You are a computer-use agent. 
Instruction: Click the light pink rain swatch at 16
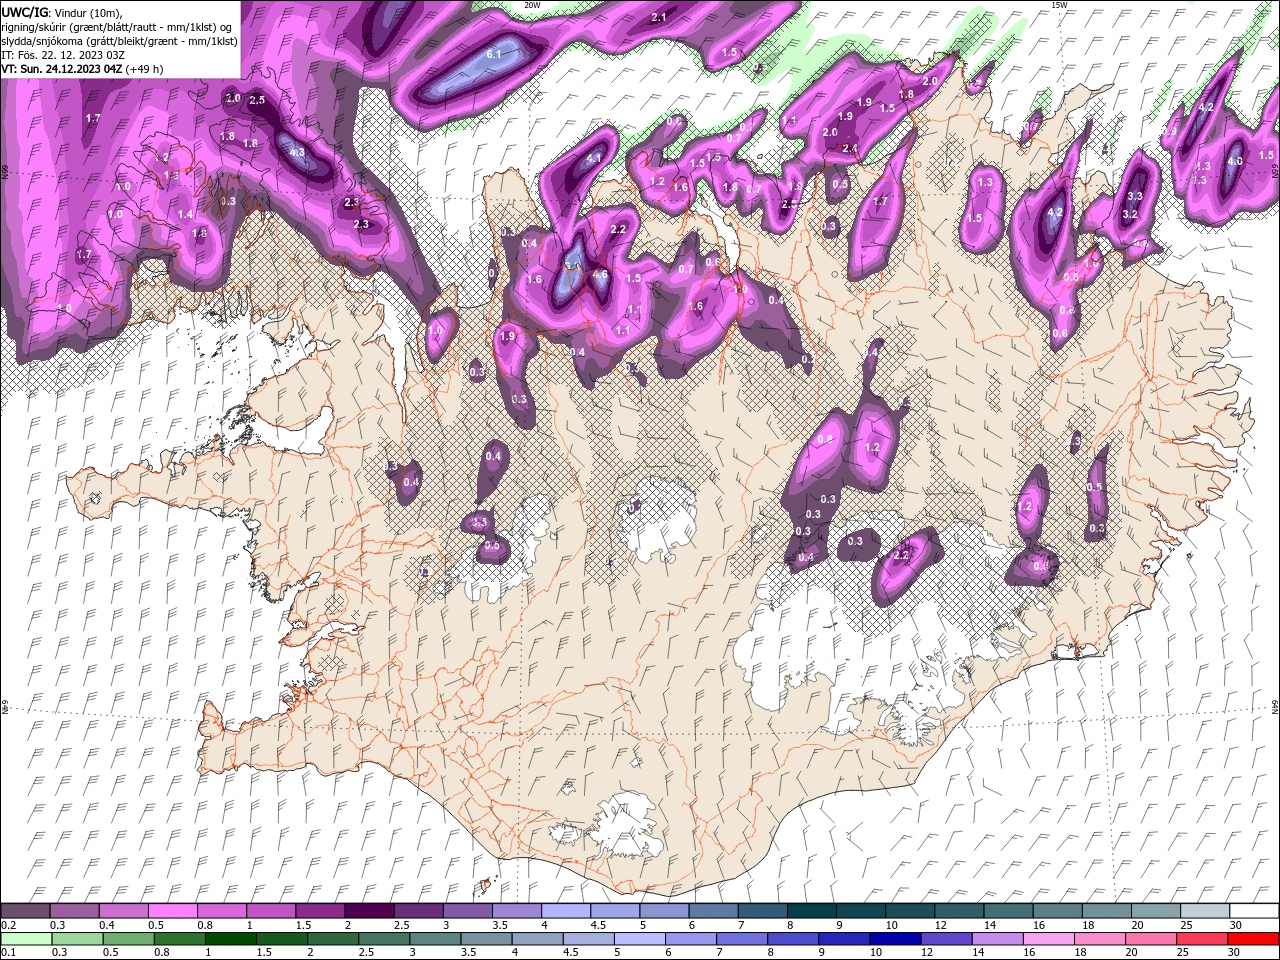[1049, 939]
